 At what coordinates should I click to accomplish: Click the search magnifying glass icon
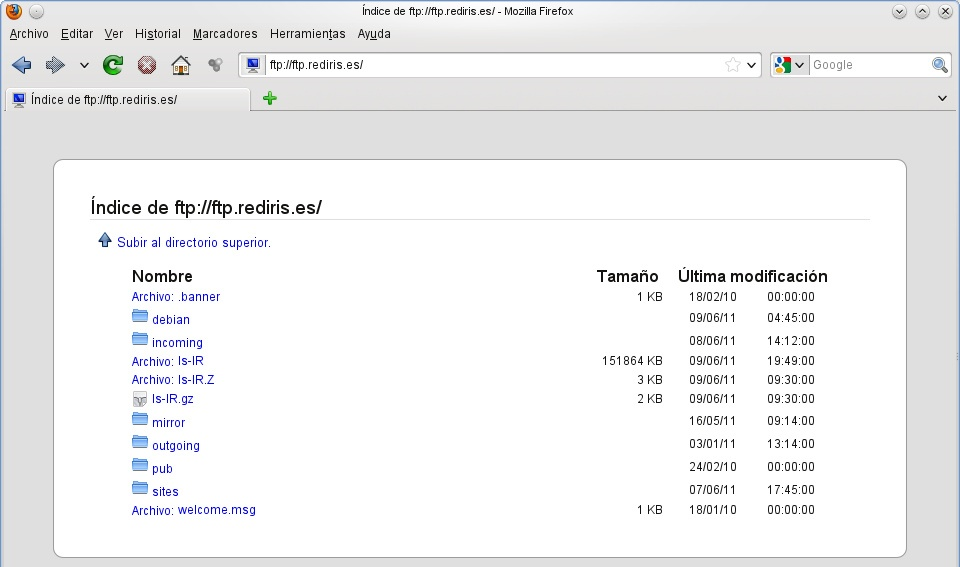click(x=940, y=65)
